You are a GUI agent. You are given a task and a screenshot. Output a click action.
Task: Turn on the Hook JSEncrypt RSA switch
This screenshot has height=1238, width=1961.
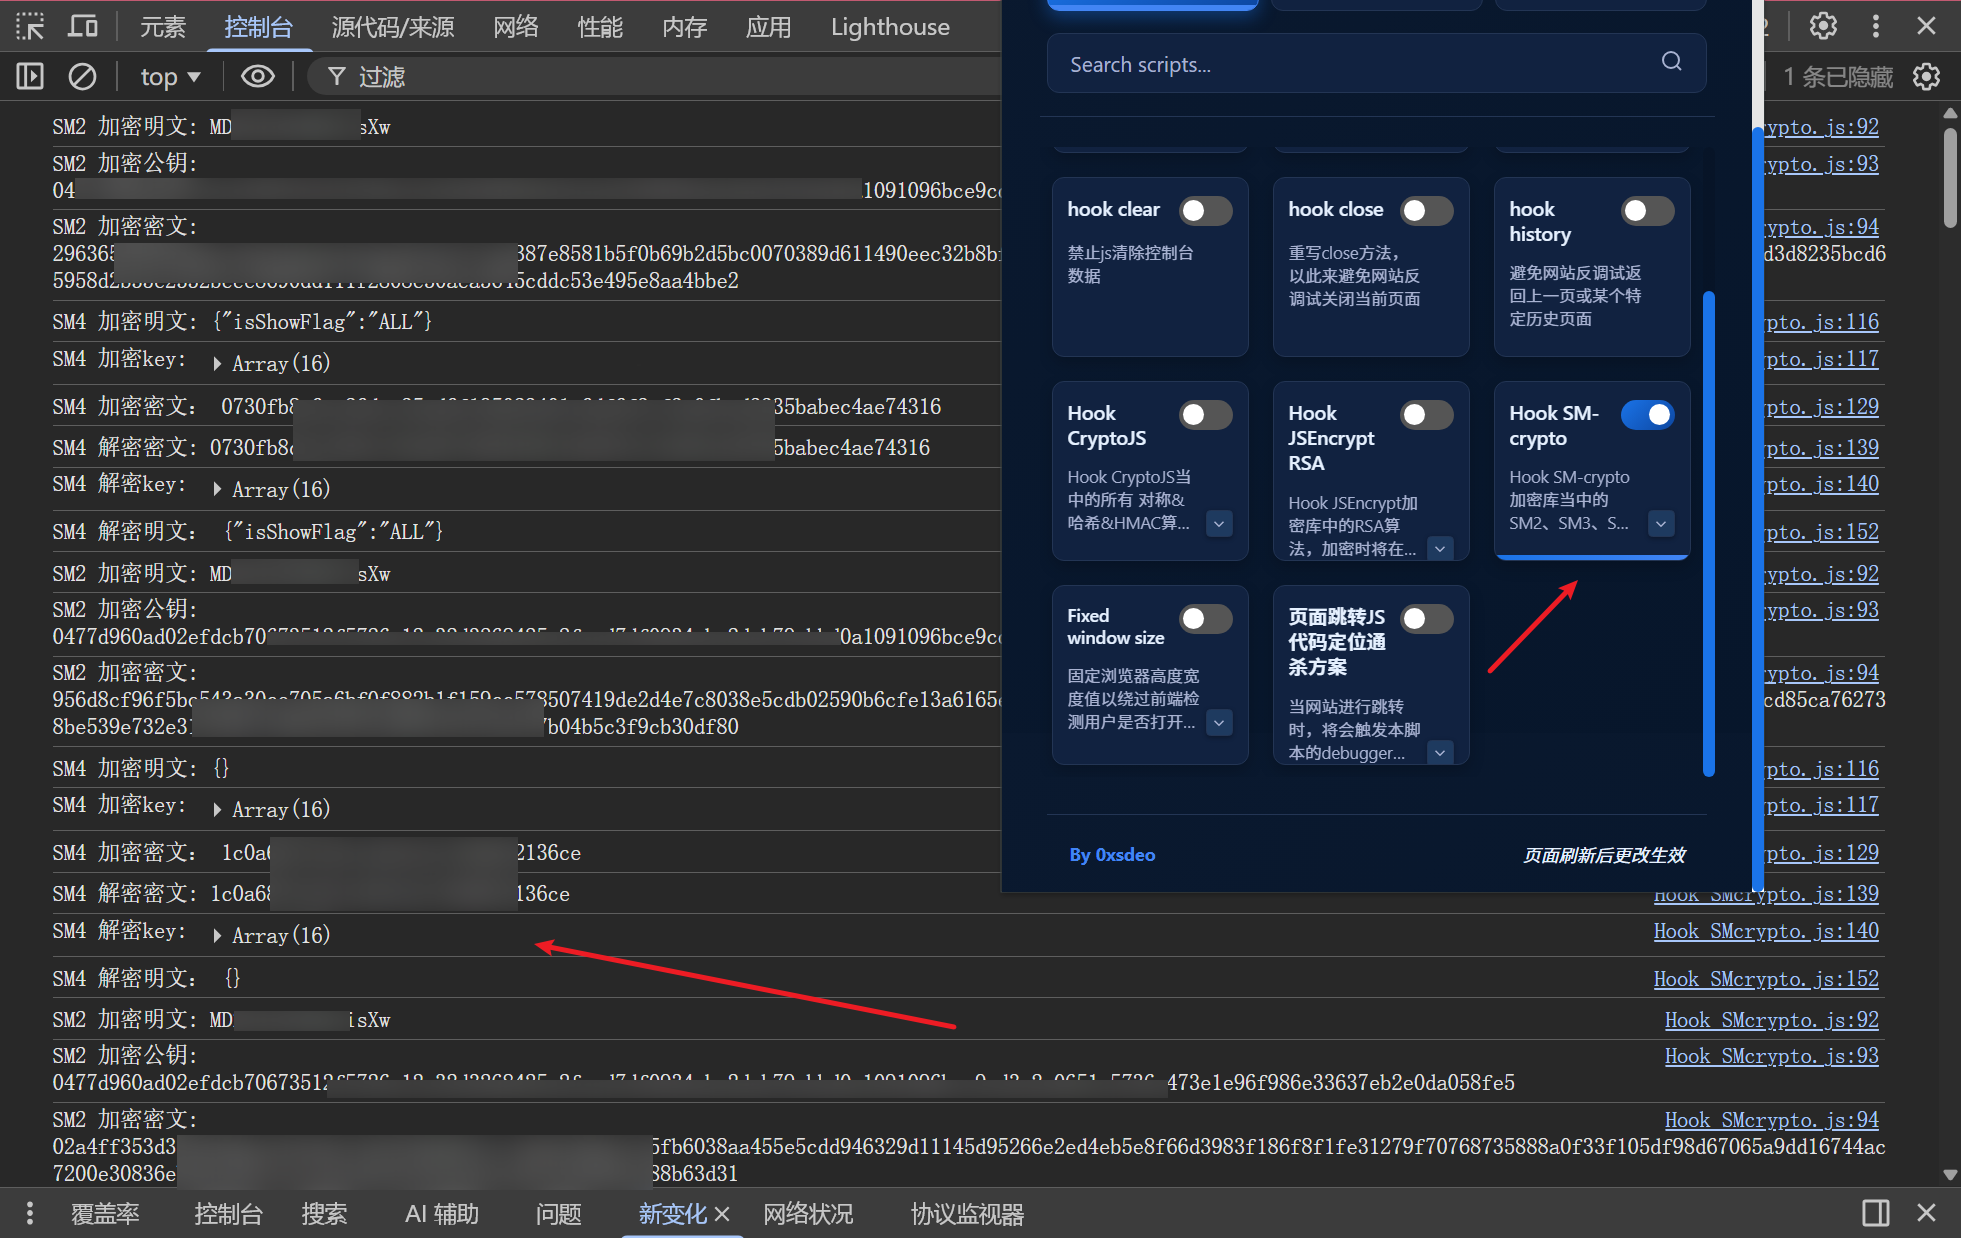pos(1426,414)
